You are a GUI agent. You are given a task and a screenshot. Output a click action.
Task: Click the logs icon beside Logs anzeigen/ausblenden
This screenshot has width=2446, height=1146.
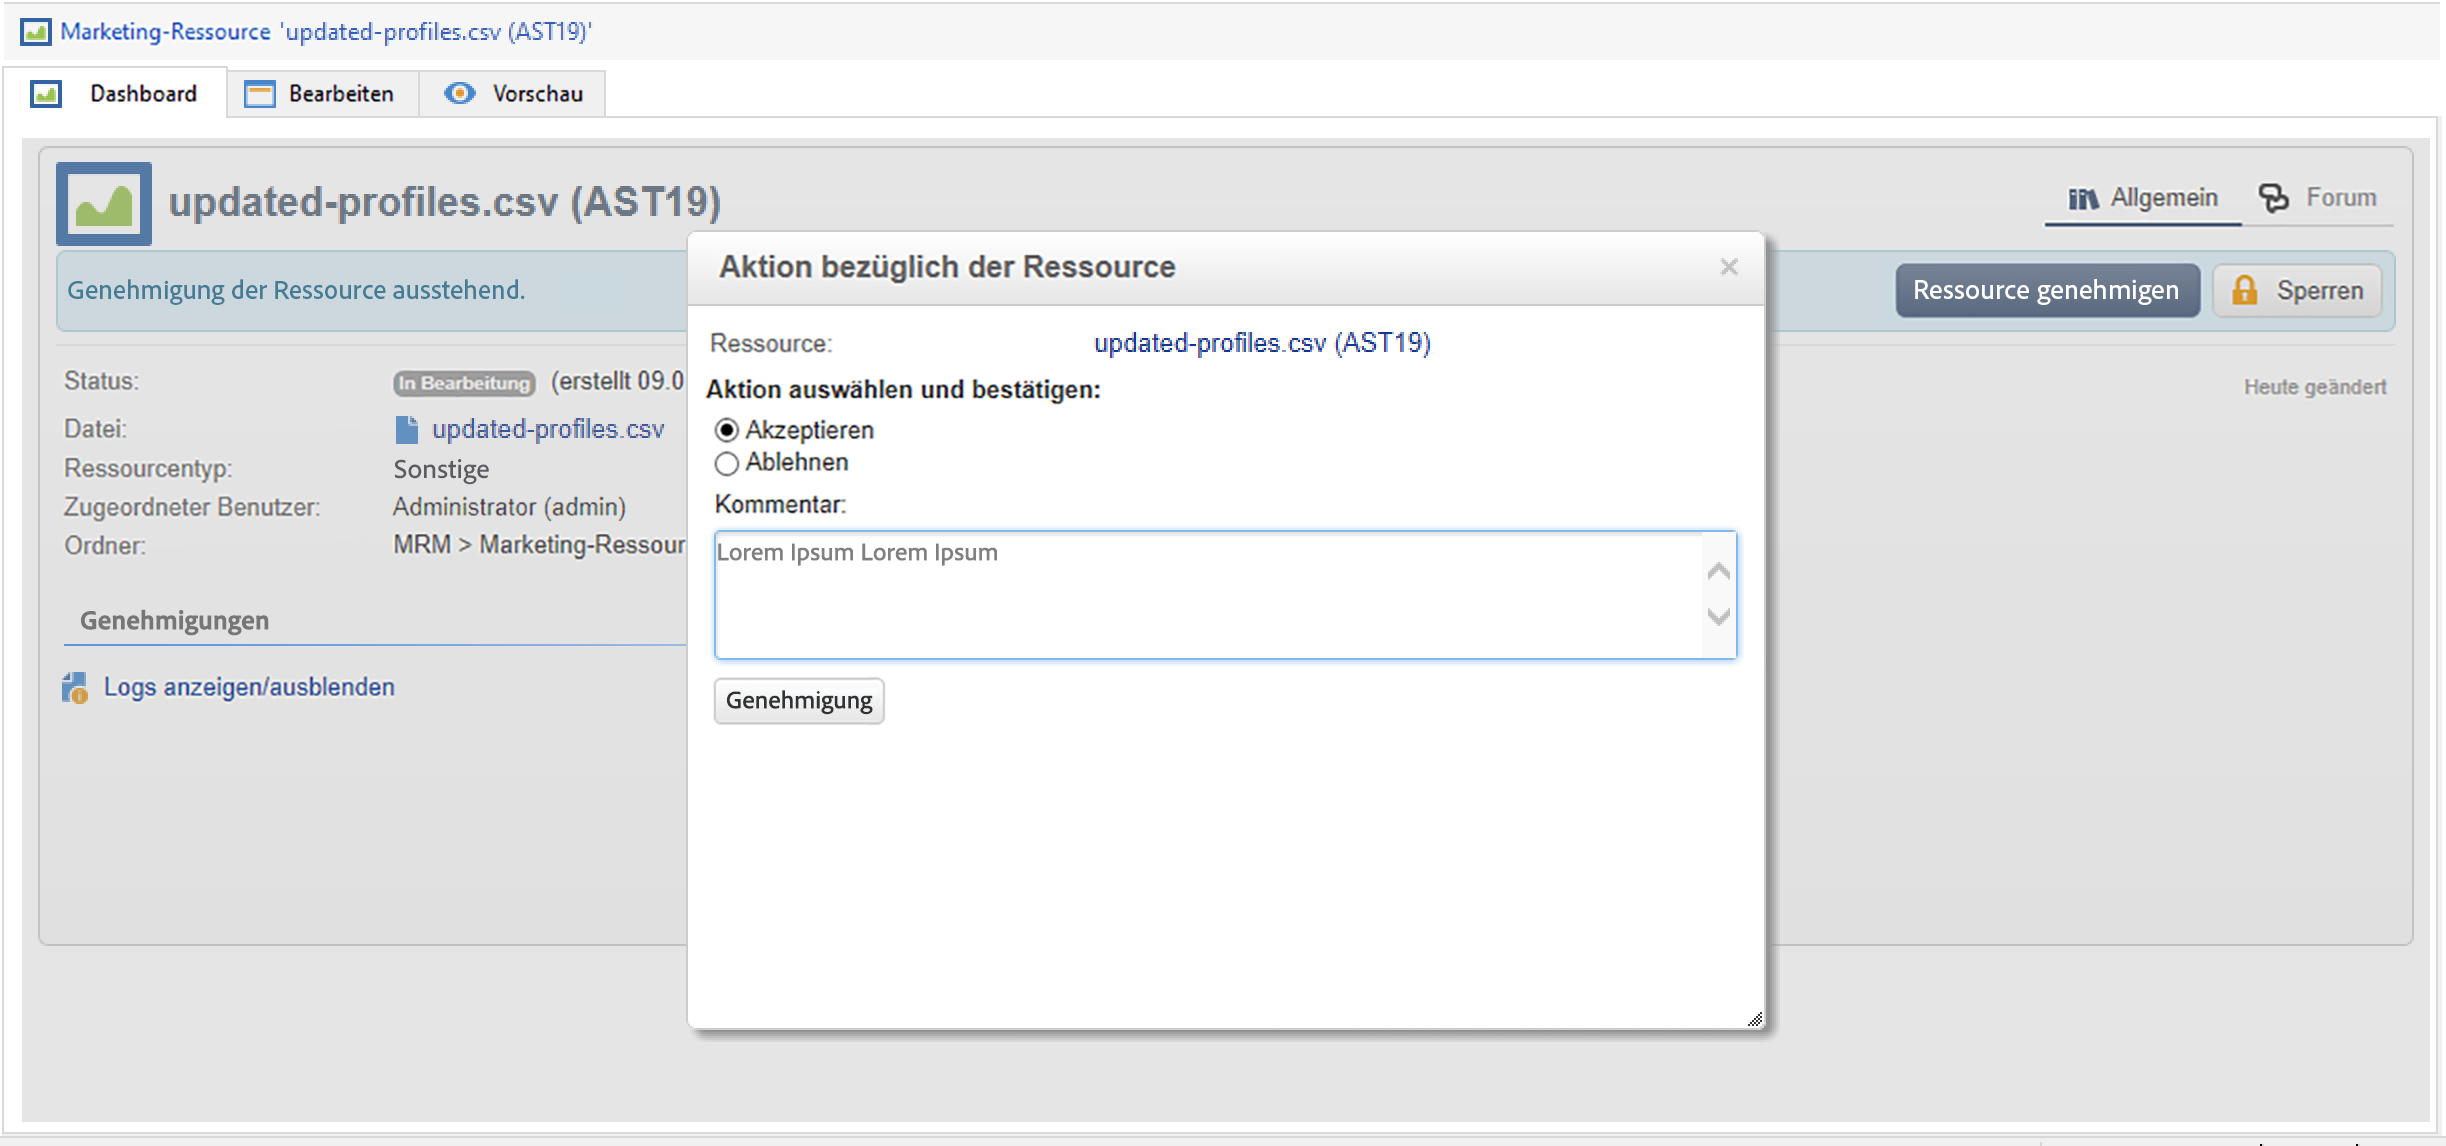coord(75,688)
